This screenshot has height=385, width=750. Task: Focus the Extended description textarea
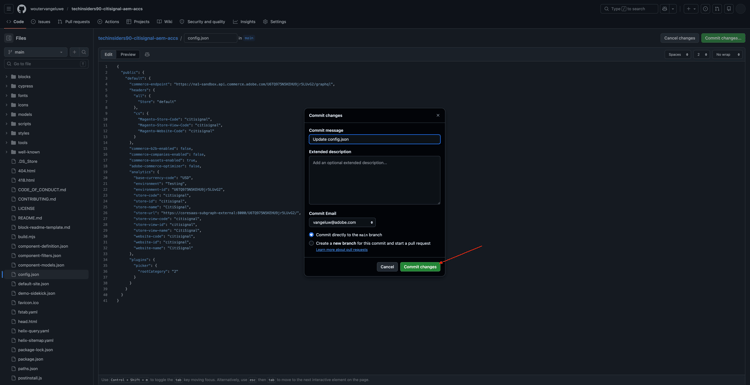pyautogui.click(x=375, y=180)
